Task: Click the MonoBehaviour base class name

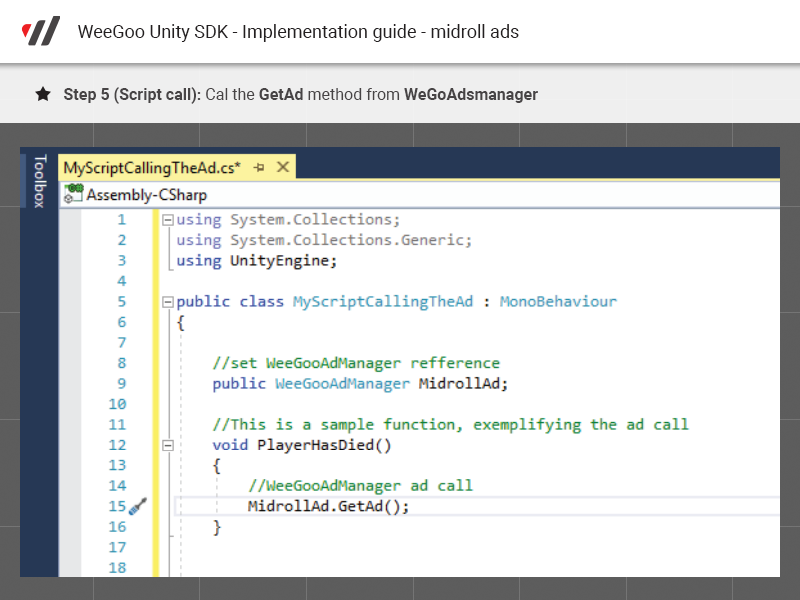Action: [558, 302]
